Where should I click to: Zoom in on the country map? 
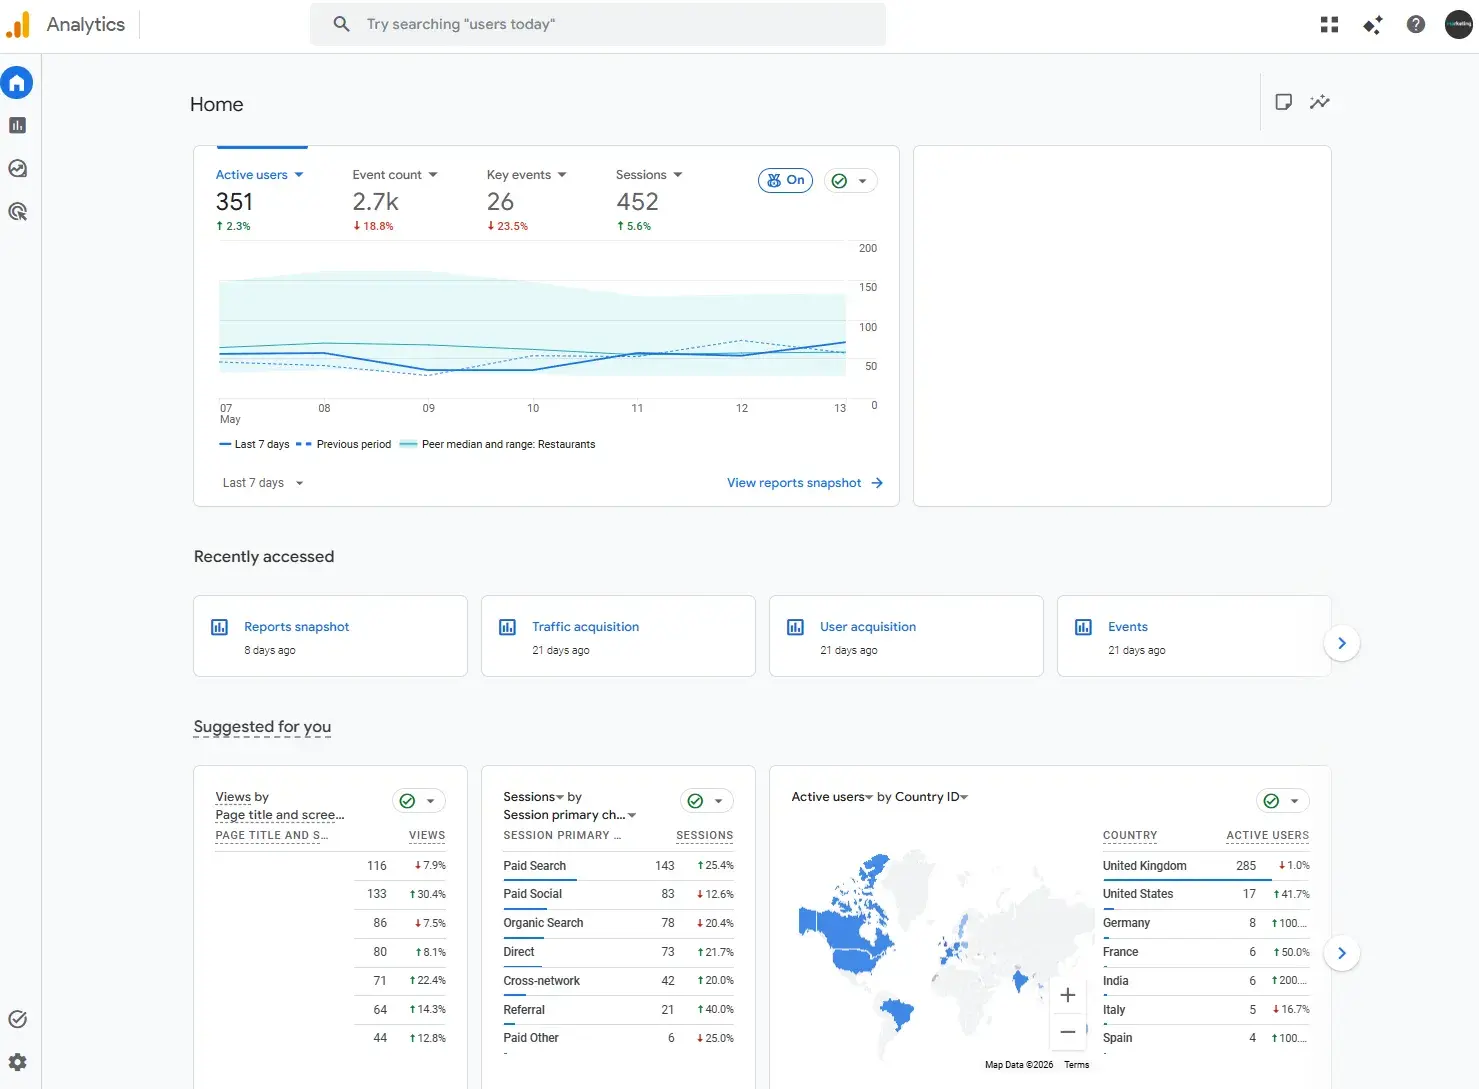tap(1068, 995)
